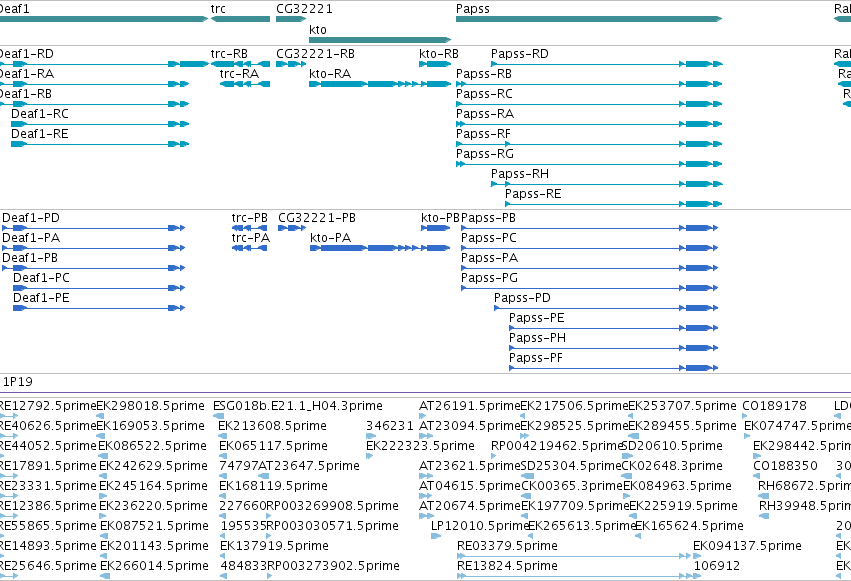Viewport: 851px width, 581px height.
Task: Select the Papss-RG transcript
Action: (x=589, y=164)
